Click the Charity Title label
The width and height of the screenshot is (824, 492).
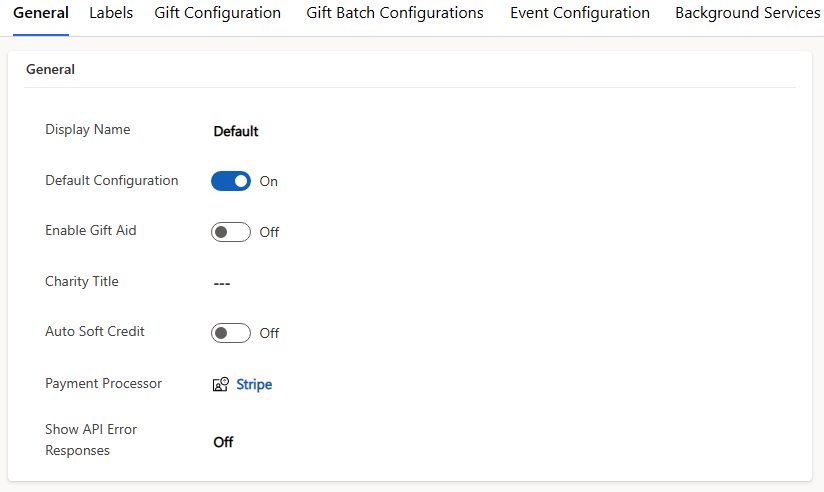(81, 281)
